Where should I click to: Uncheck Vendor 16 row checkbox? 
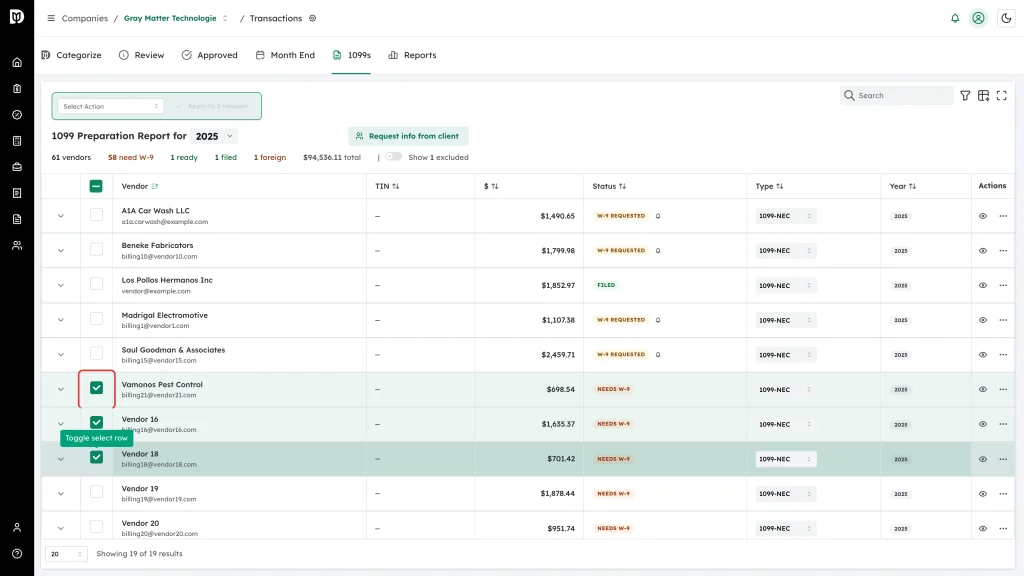click(x=96, y=423)
